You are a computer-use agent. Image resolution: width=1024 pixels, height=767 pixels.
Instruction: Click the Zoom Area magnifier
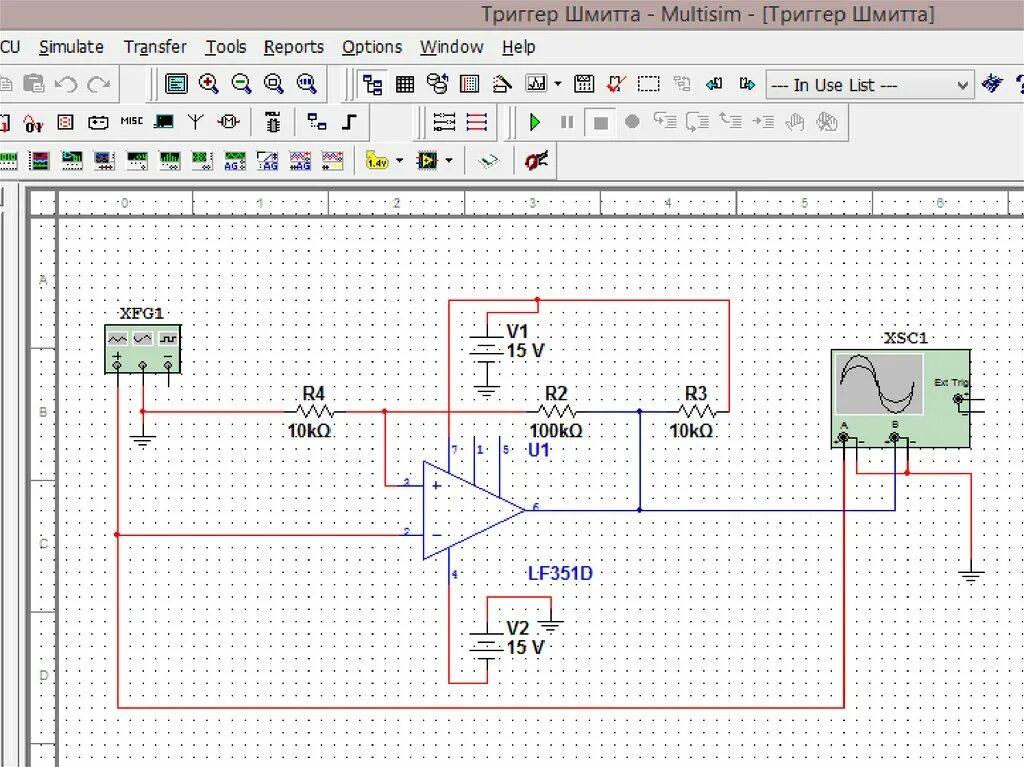[274, 84]
